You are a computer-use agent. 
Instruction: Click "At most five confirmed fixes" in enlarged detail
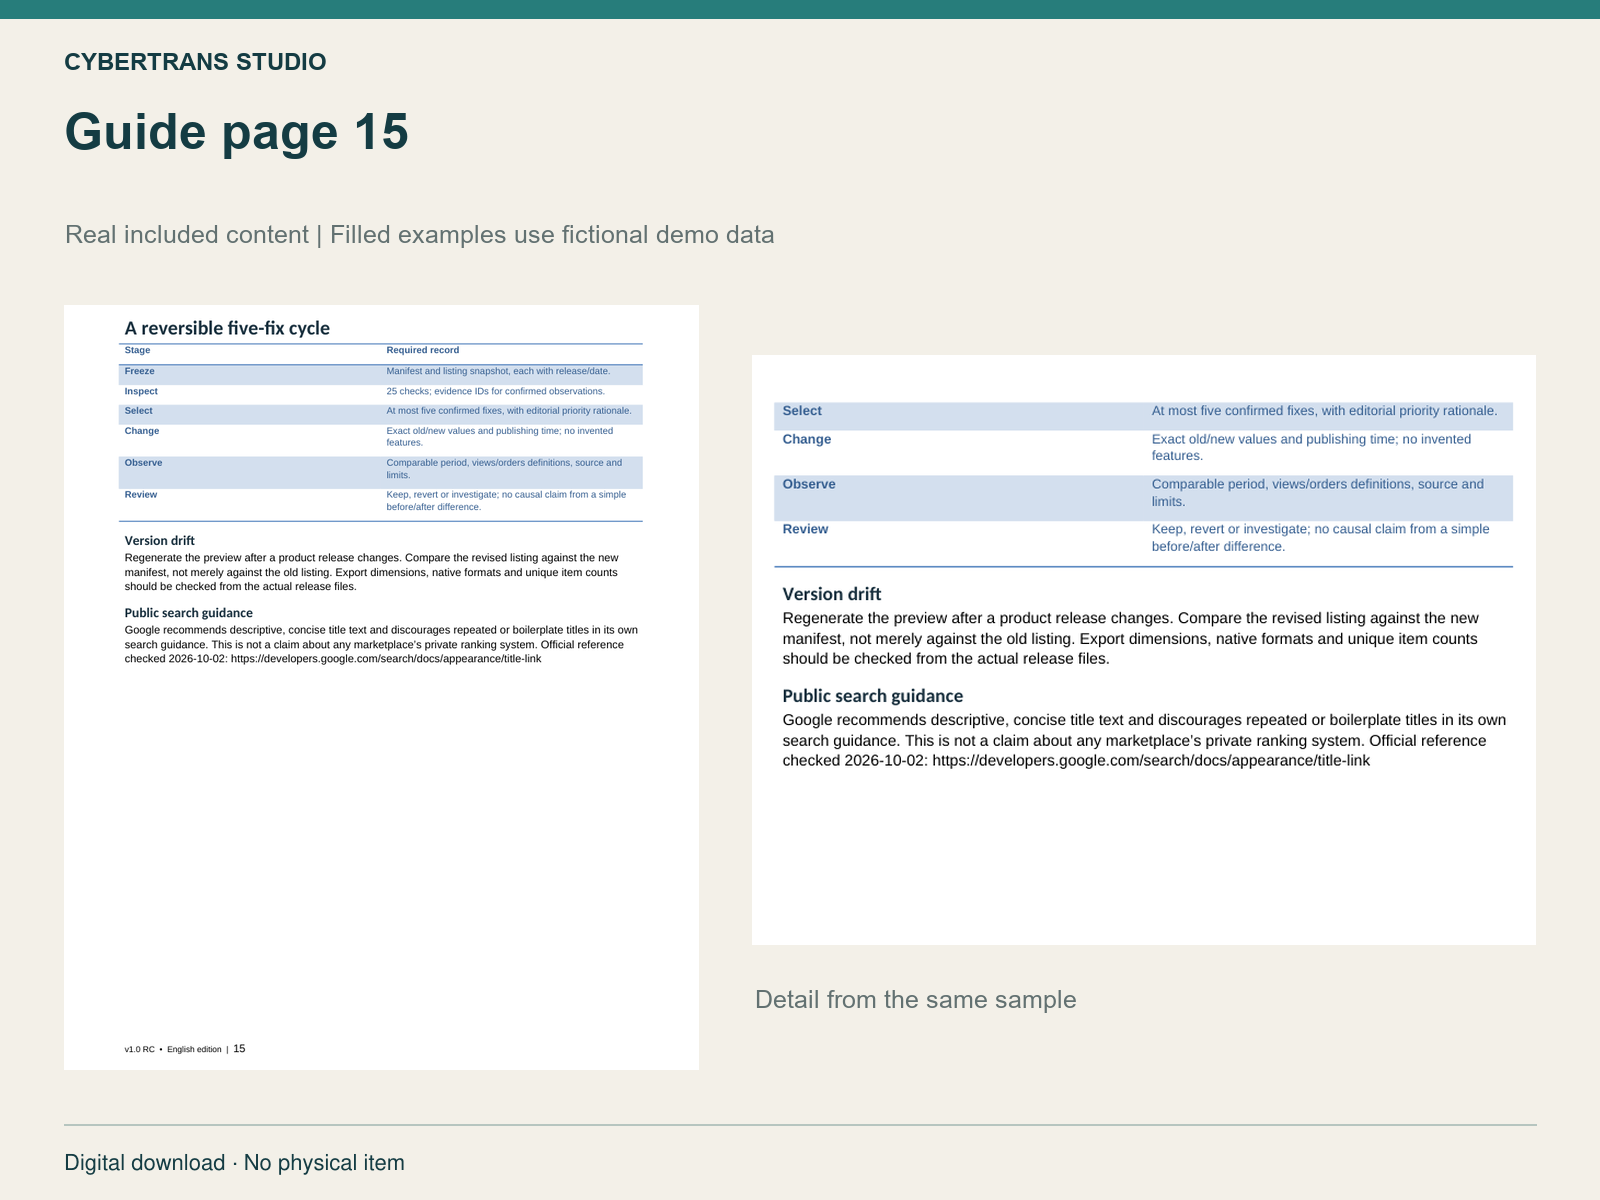click(x=1324, y=411)
